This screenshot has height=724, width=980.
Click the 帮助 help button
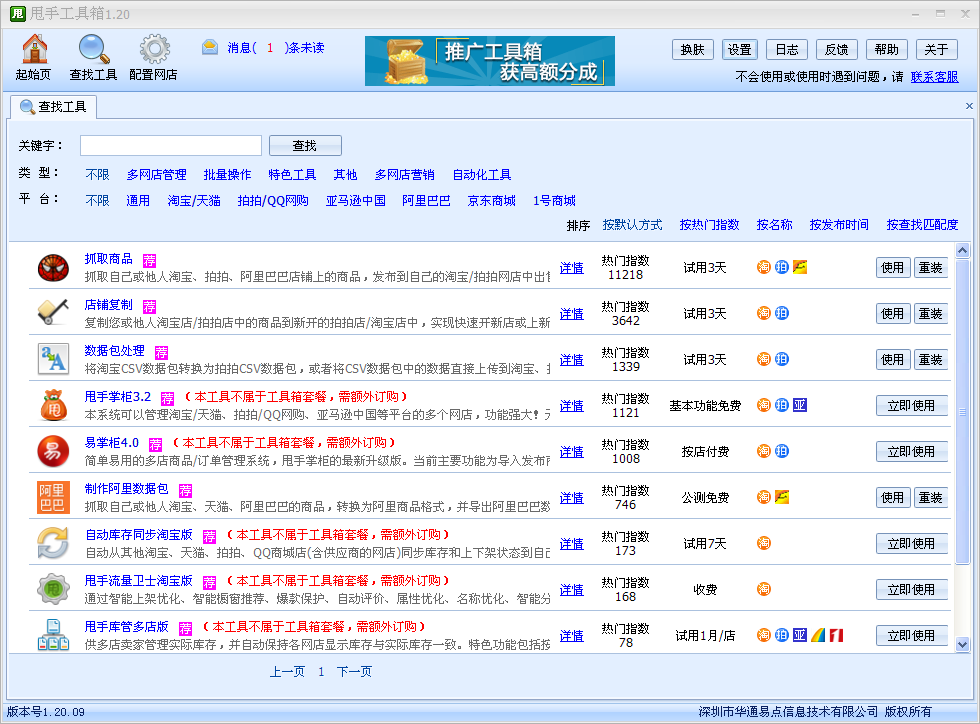tap(887, 49)
